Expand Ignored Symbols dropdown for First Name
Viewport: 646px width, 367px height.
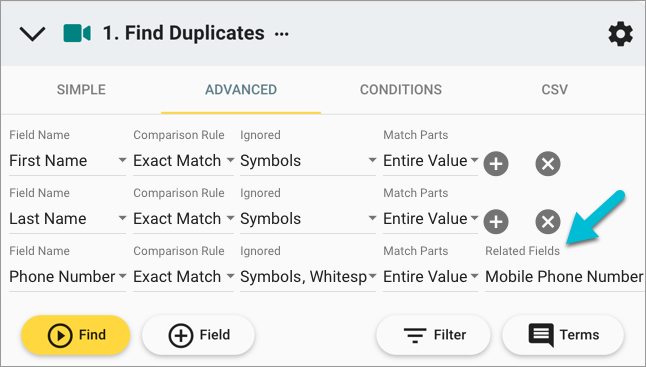pyautogui.click(x=308, y=161)
